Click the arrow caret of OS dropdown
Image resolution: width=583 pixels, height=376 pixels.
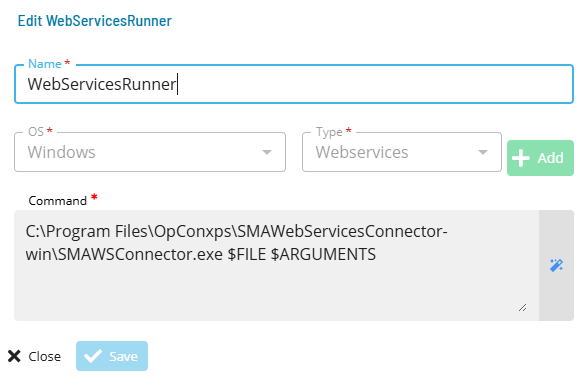pyautogui.click(x=267, y=152)
